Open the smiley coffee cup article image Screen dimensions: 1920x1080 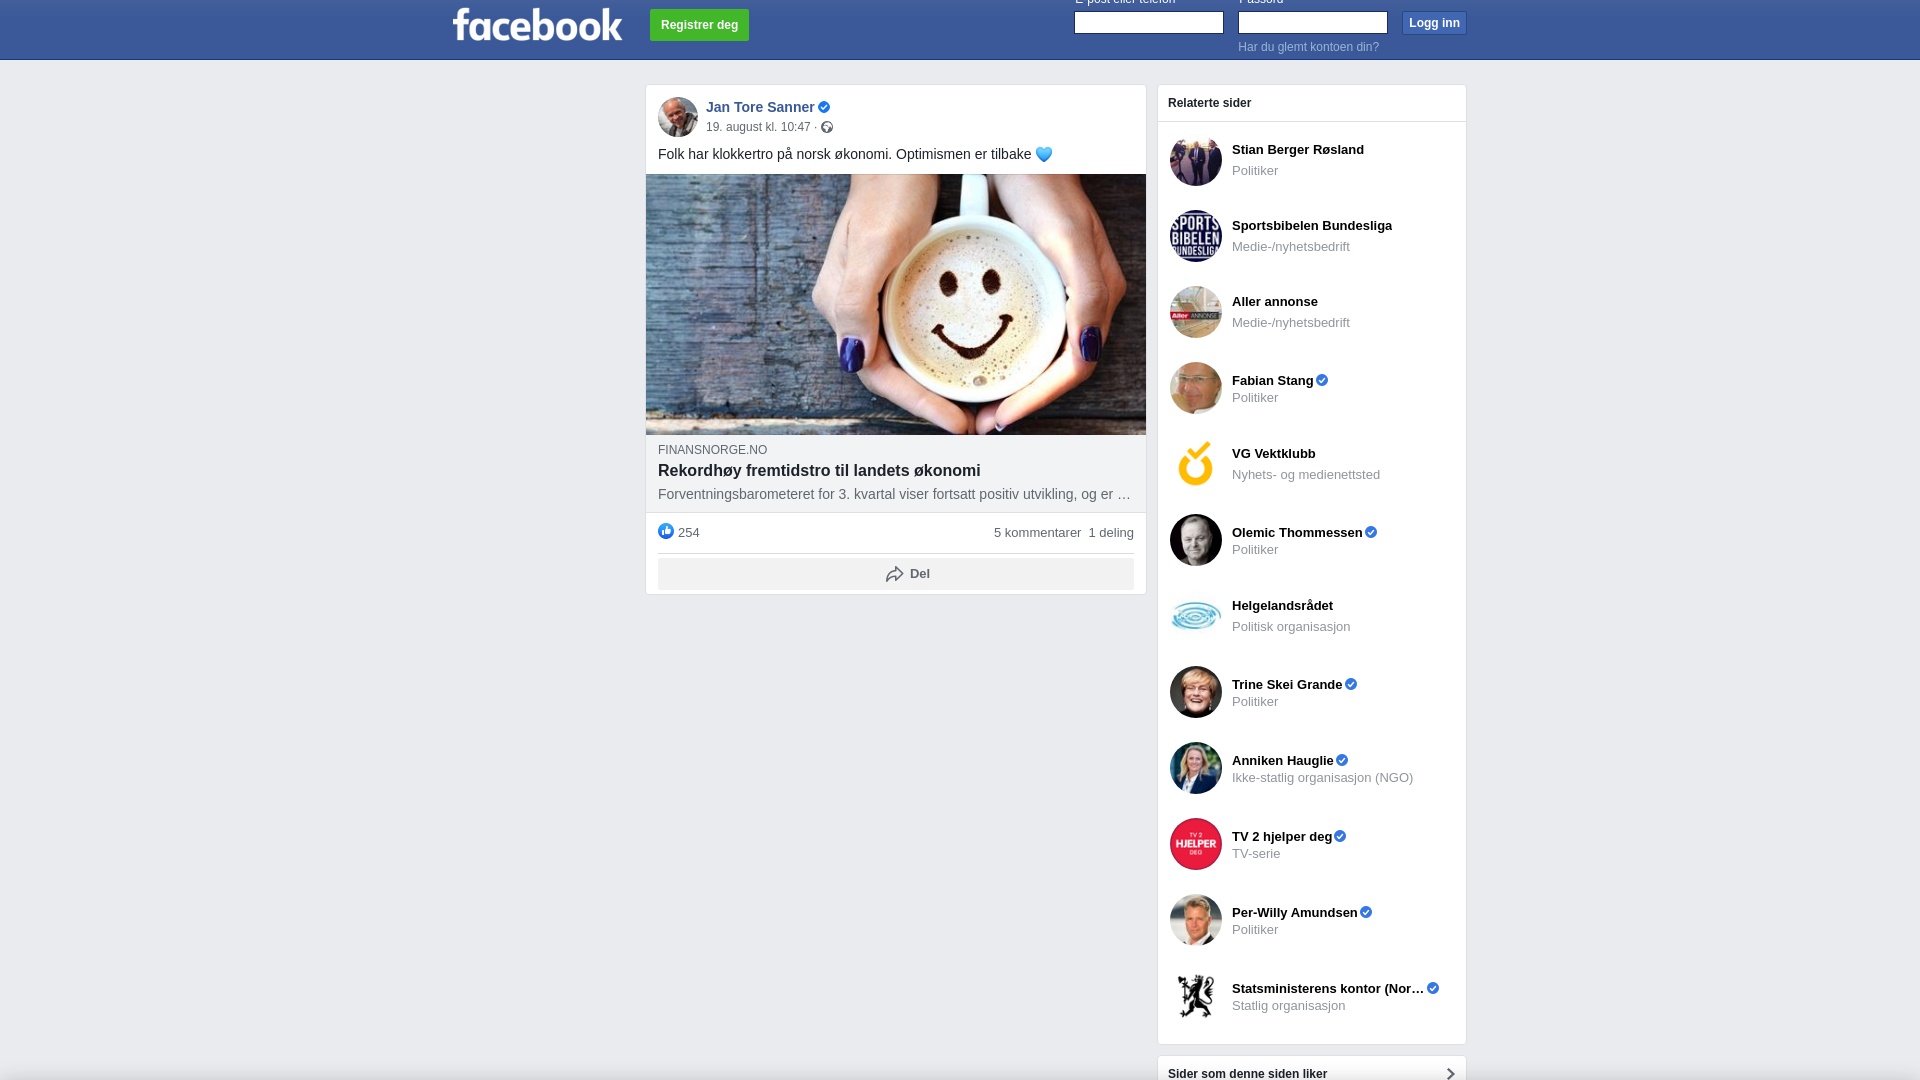pos(896,304)
